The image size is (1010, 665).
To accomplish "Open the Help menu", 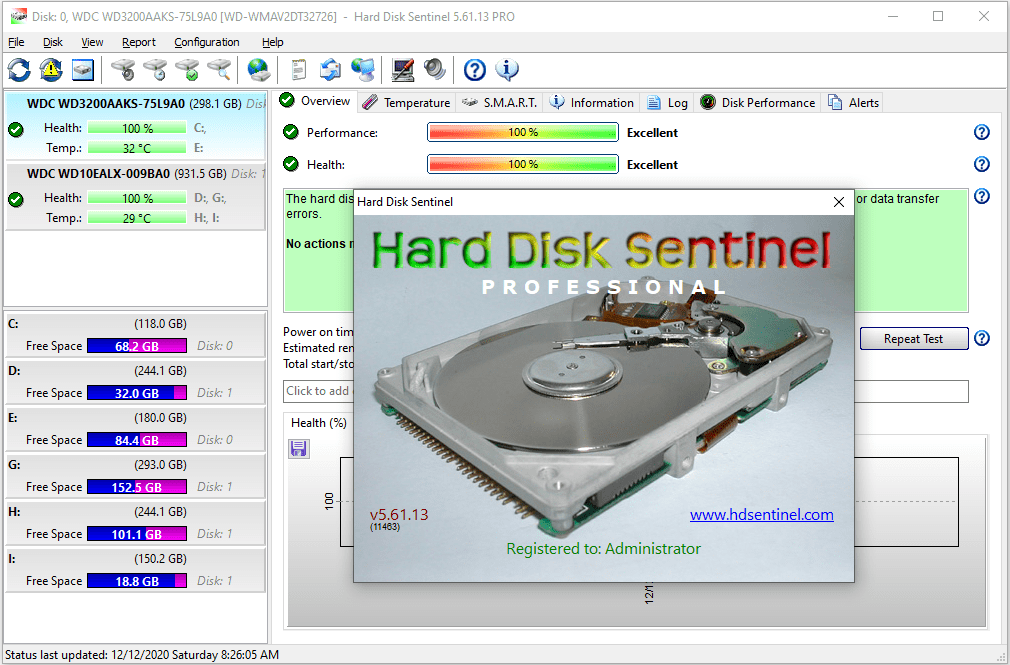I will [272, 42].
